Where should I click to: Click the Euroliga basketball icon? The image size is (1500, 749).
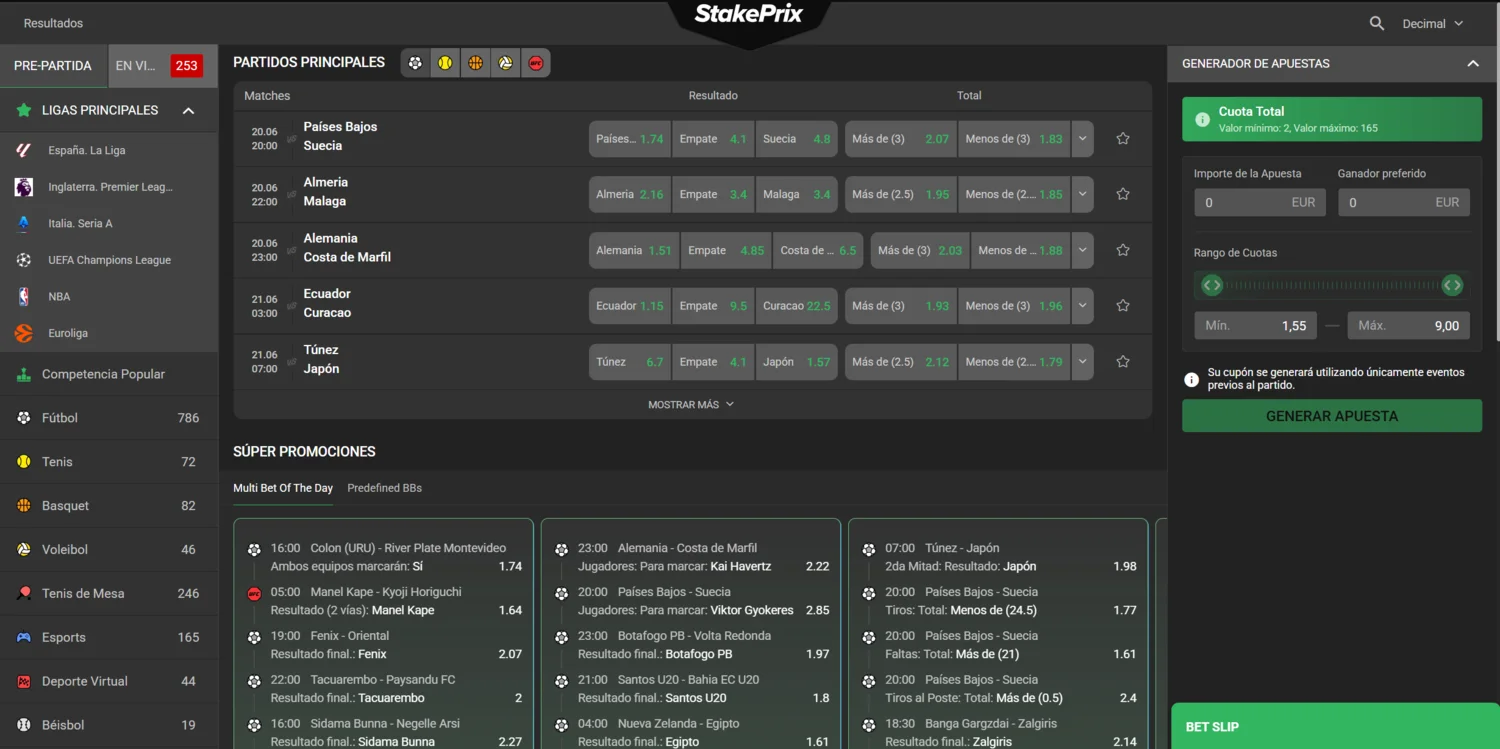24,333
